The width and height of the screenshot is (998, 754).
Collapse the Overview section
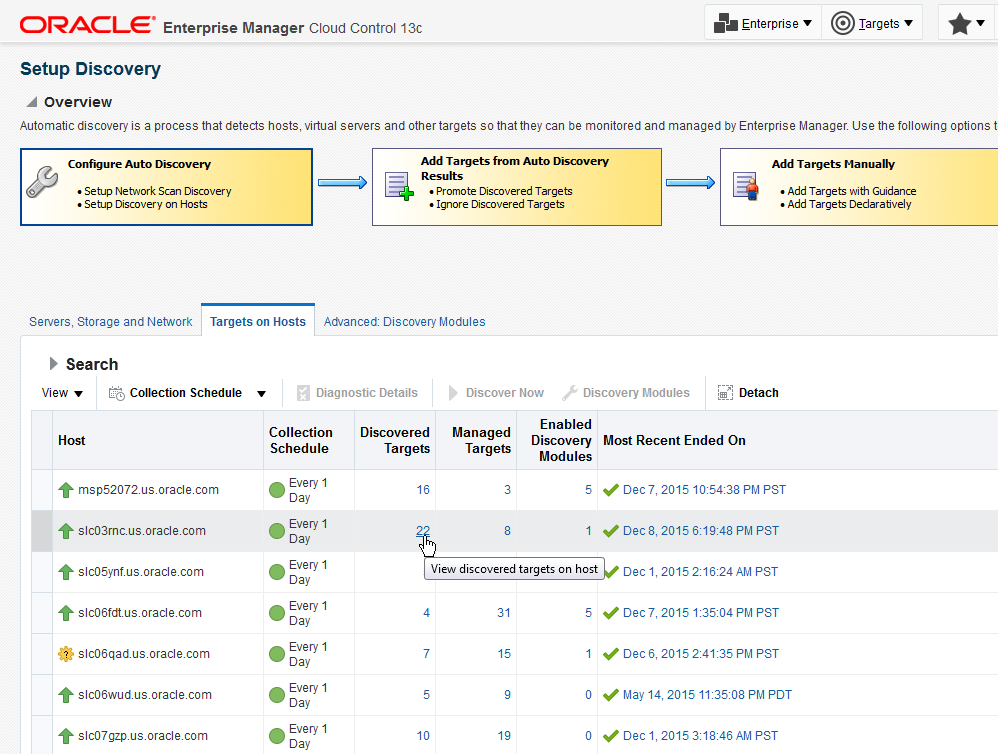point(31,102)
